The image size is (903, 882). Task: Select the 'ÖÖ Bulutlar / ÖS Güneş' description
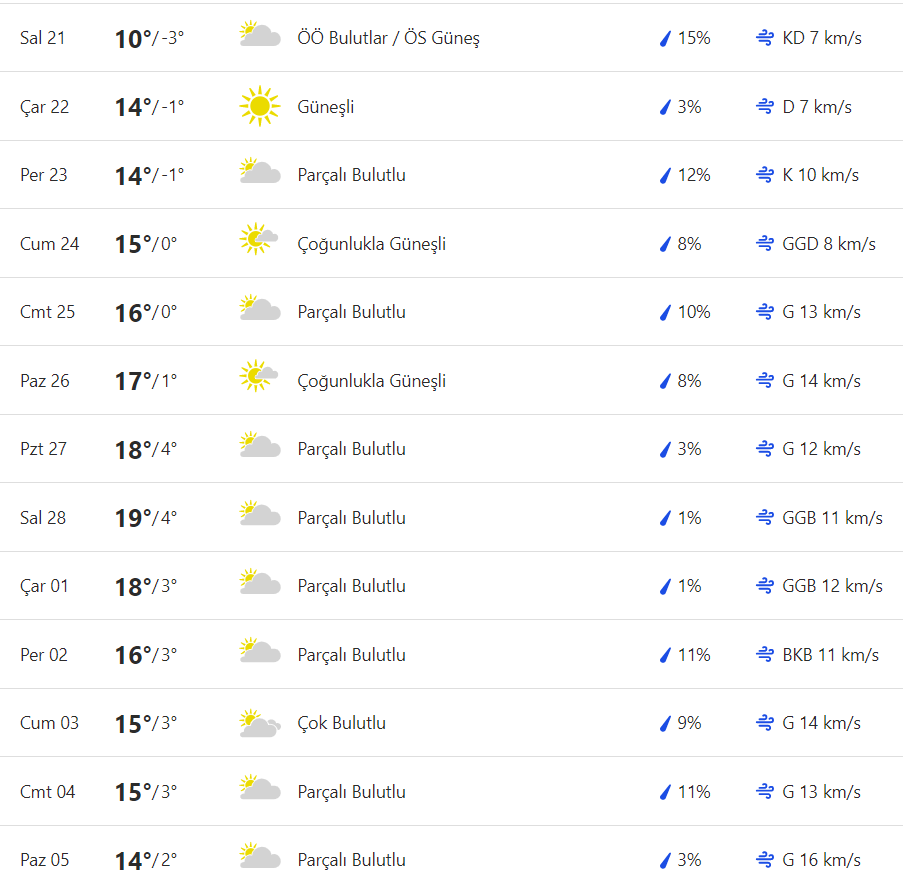388,38
